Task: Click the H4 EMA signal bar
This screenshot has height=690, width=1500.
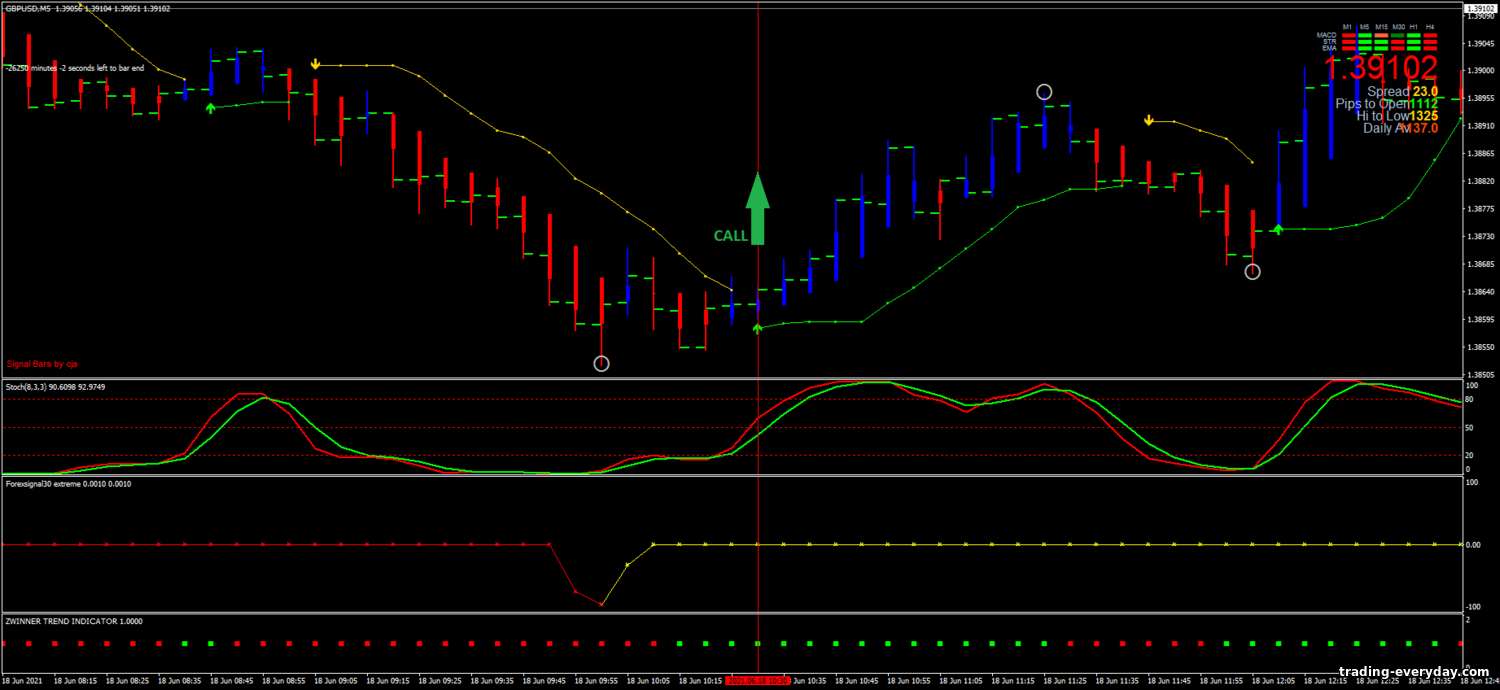Action: (1430, 47)
